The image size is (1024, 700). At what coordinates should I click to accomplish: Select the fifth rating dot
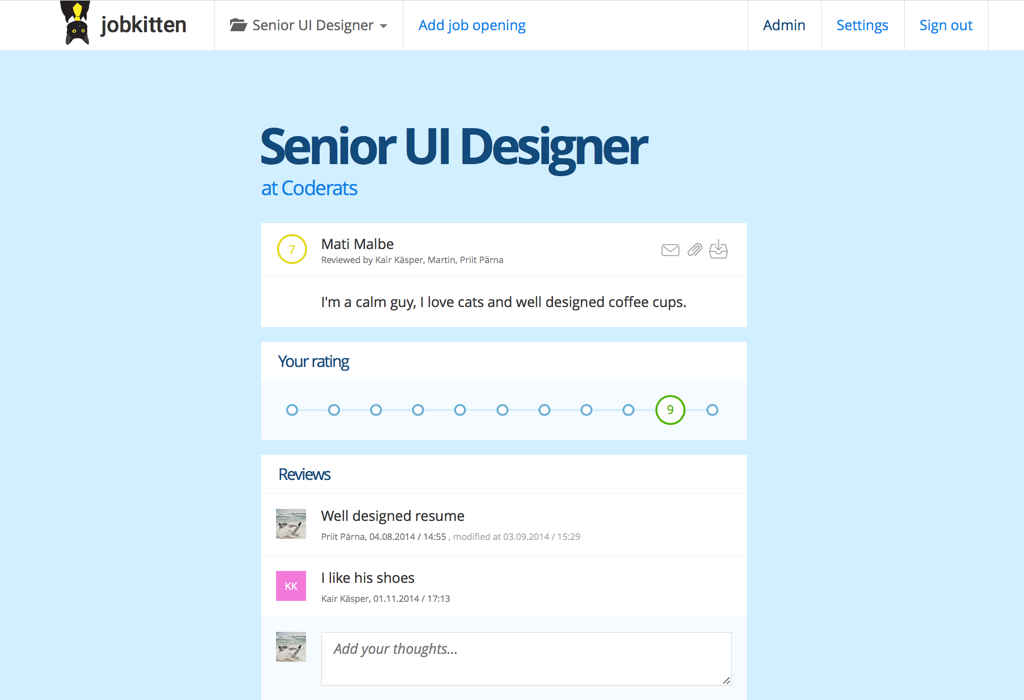(460, 410)
